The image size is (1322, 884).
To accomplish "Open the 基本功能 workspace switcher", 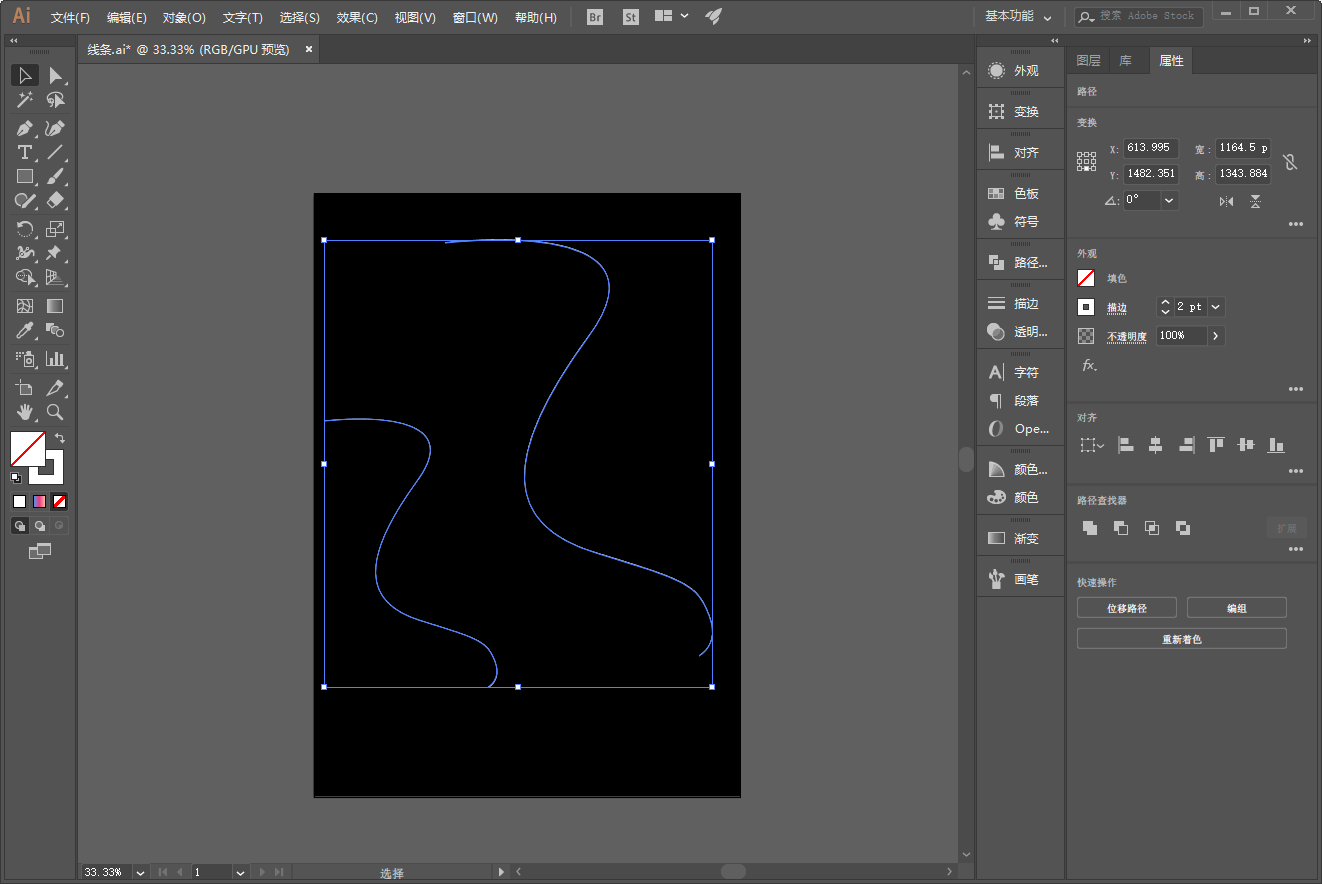I will (x=1018, y=16).
